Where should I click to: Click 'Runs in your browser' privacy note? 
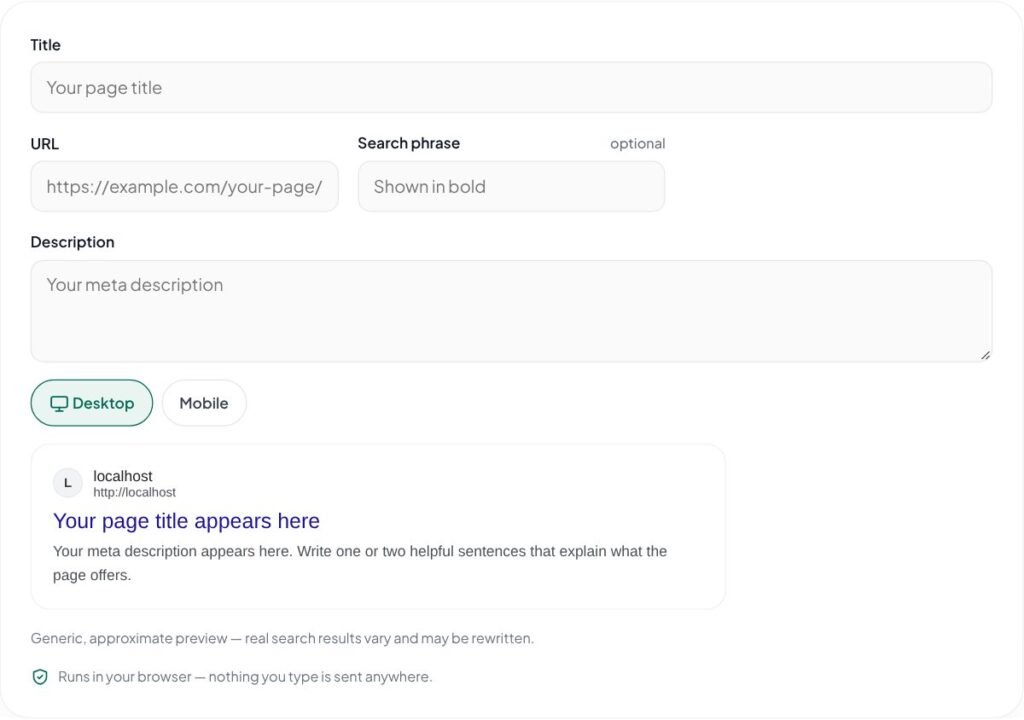click(245, 677)
